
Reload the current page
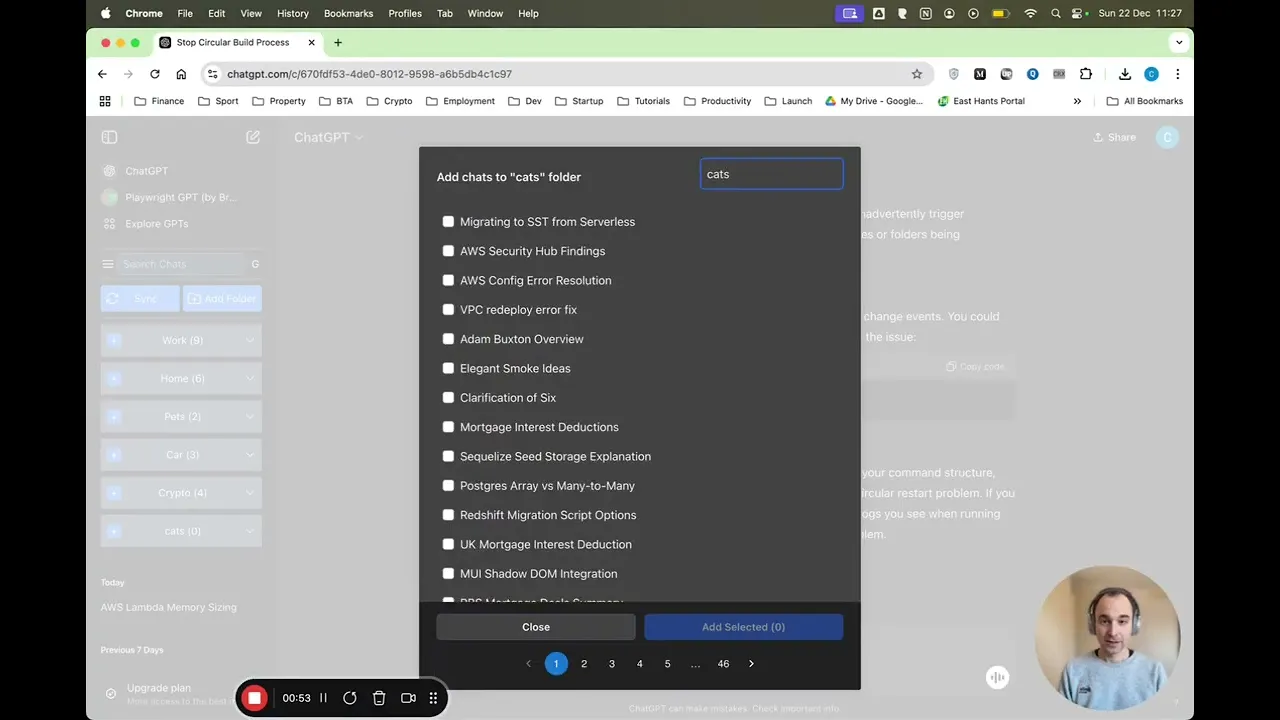(x=155, y=74)
